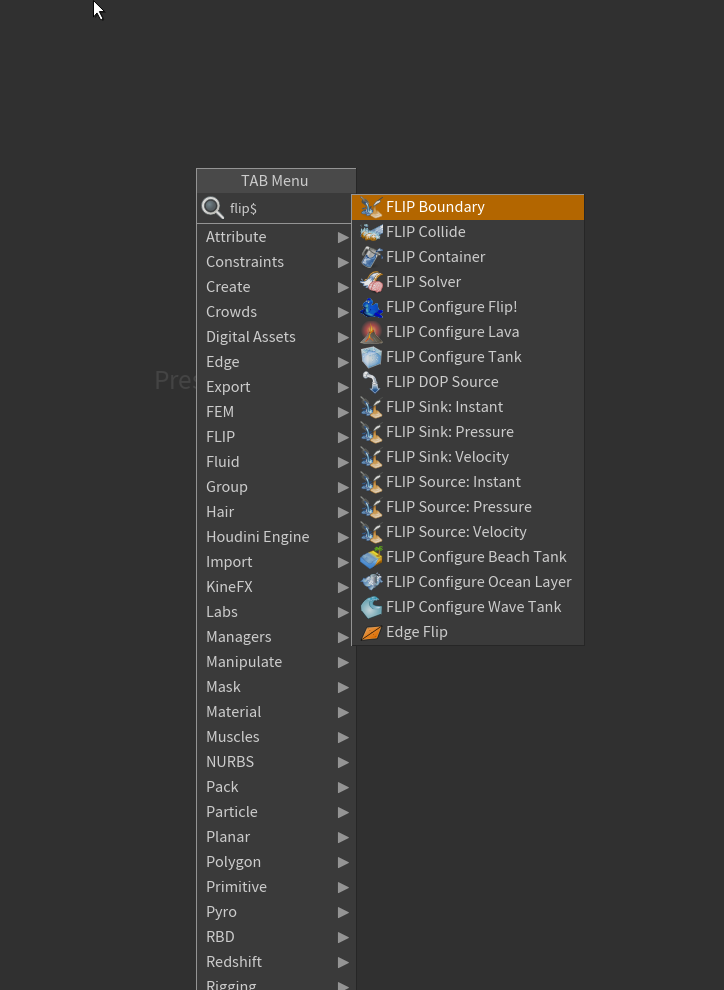The width and height of the screenshot is (724, 990).
Task: Open the Pyro submenu
Action: pos(276,912)
